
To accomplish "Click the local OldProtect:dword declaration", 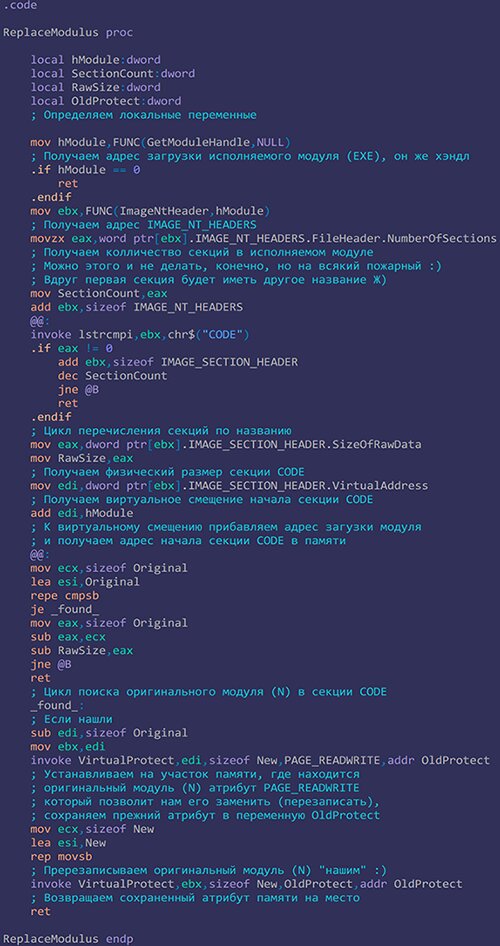I will click(106, 101).
